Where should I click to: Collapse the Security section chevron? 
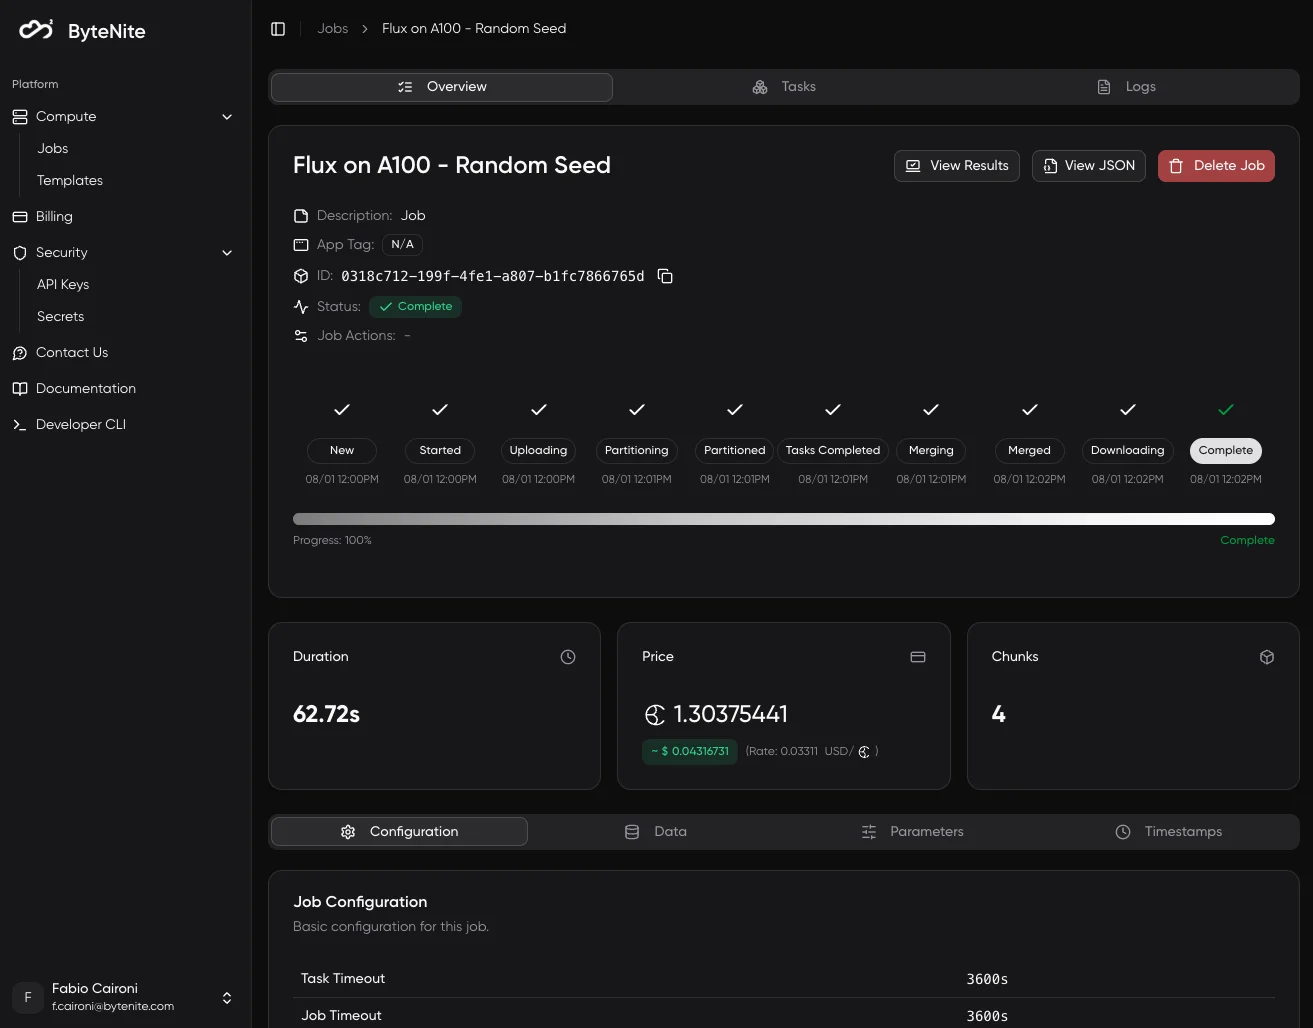tap(227, 253)
